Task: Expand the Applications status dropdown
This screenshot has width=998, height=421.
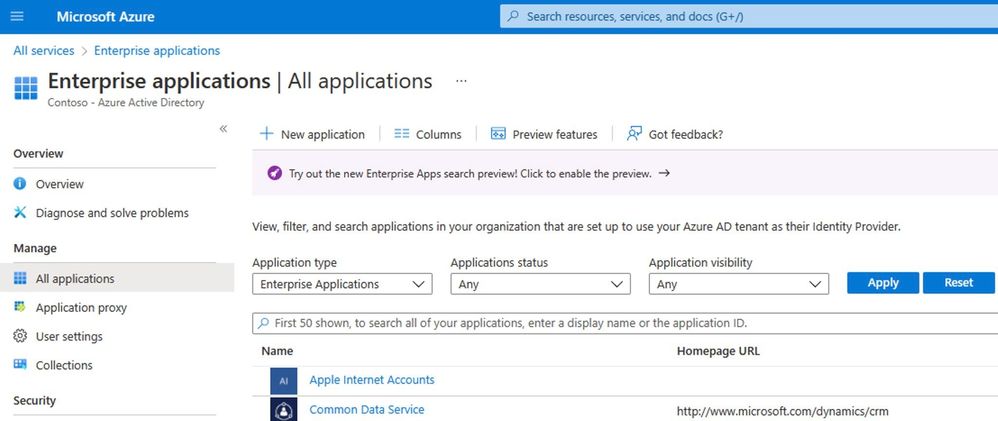Action: pos(540,284)
